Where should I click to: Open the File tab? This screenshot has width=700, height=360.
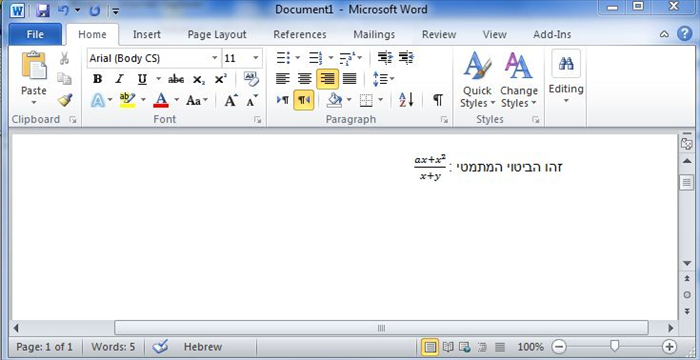(x=35, y=34)
